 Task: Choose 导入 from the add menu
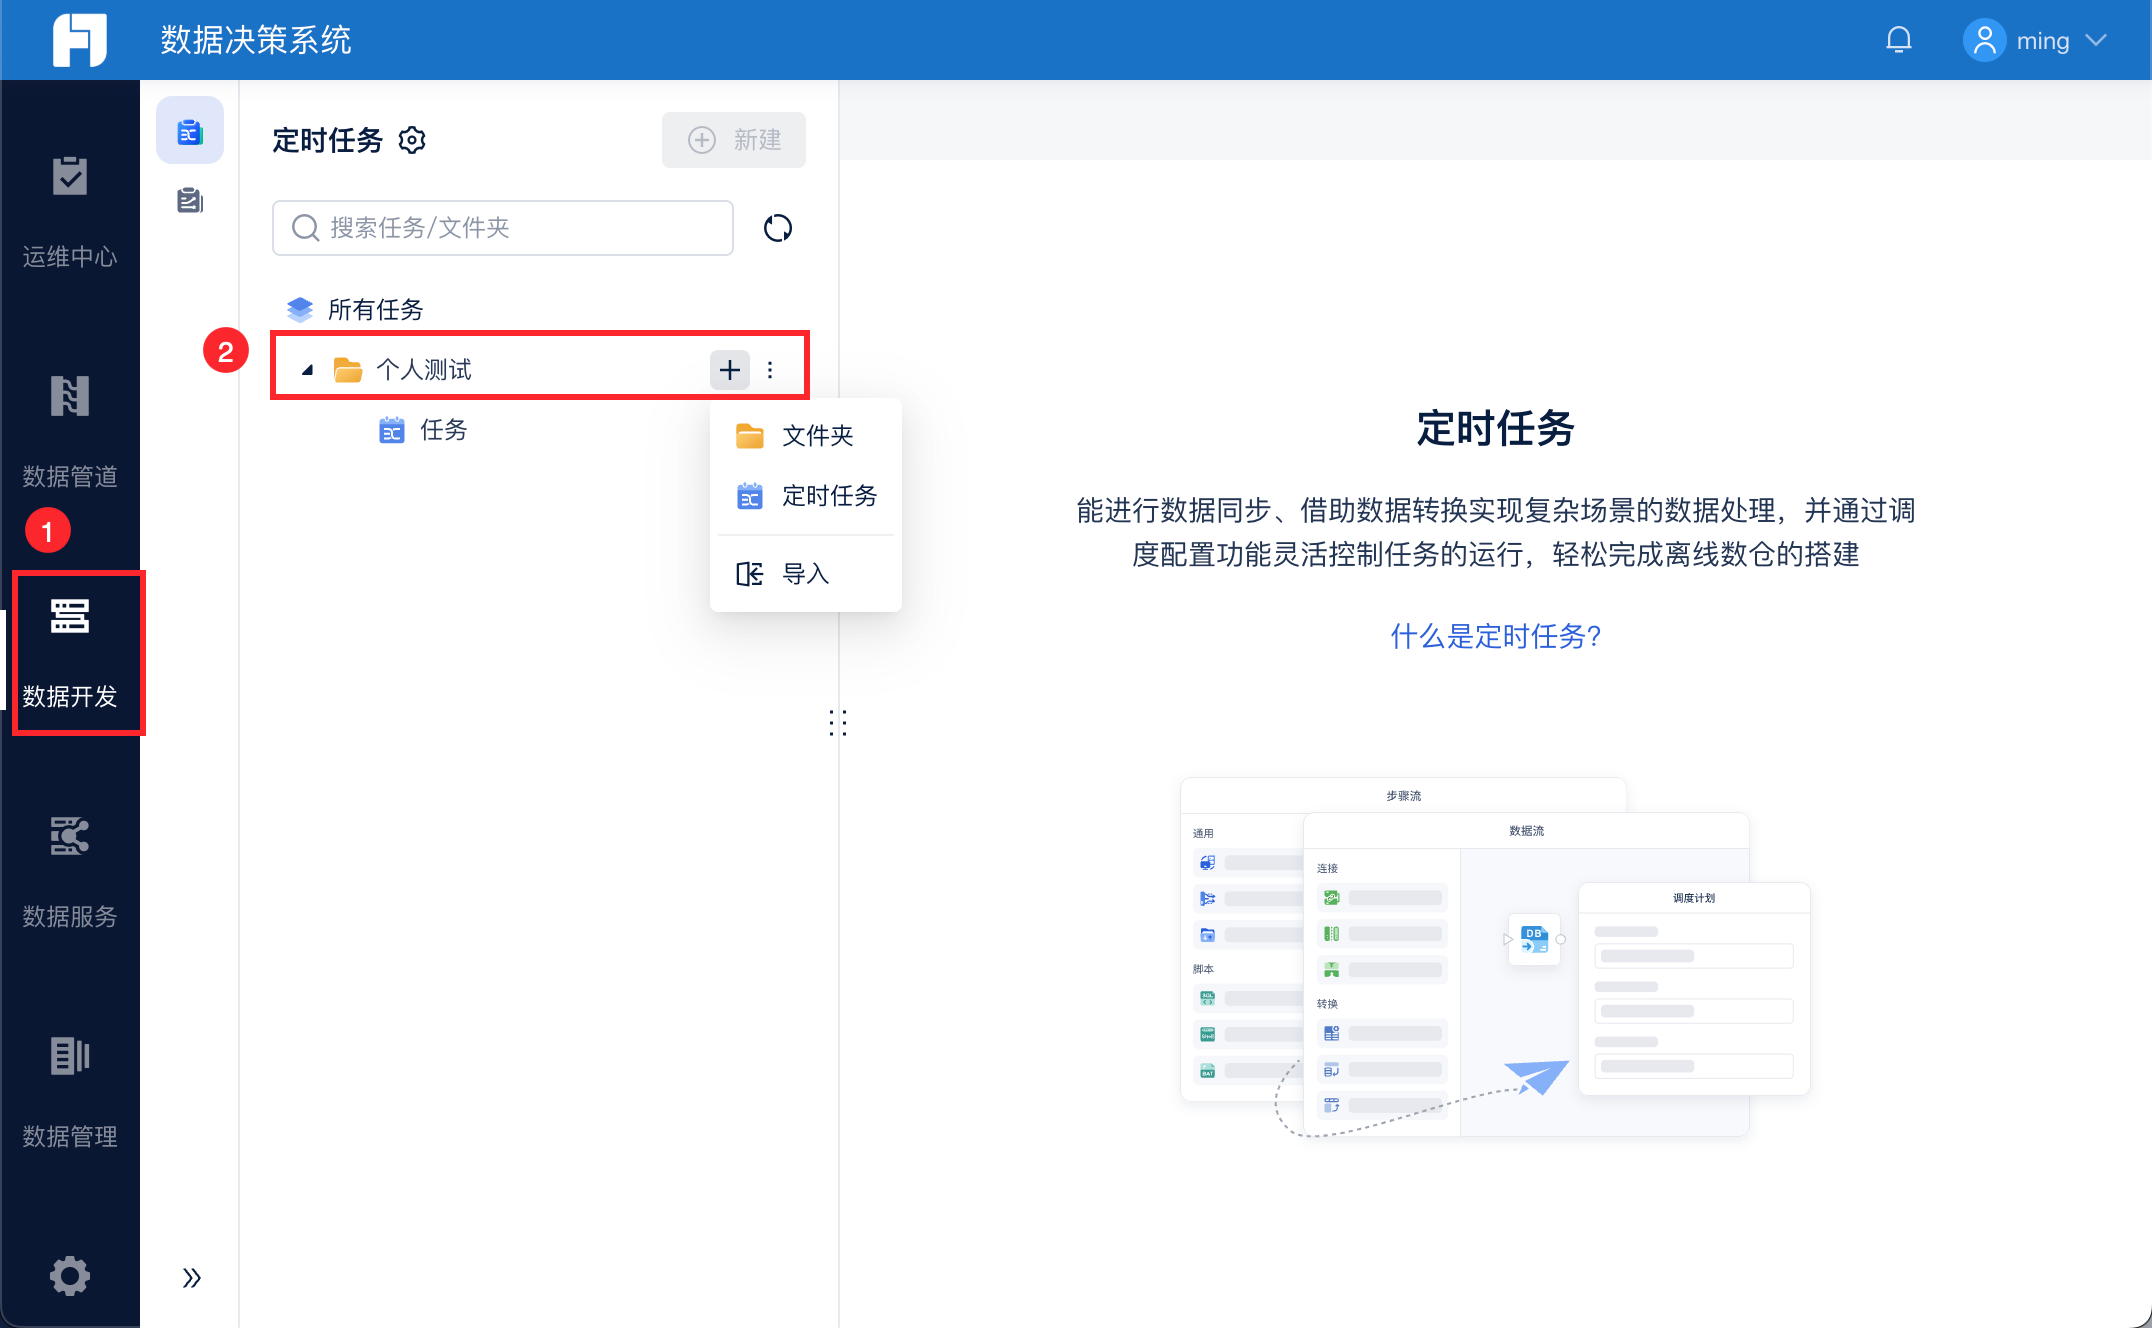pos(805,574)
